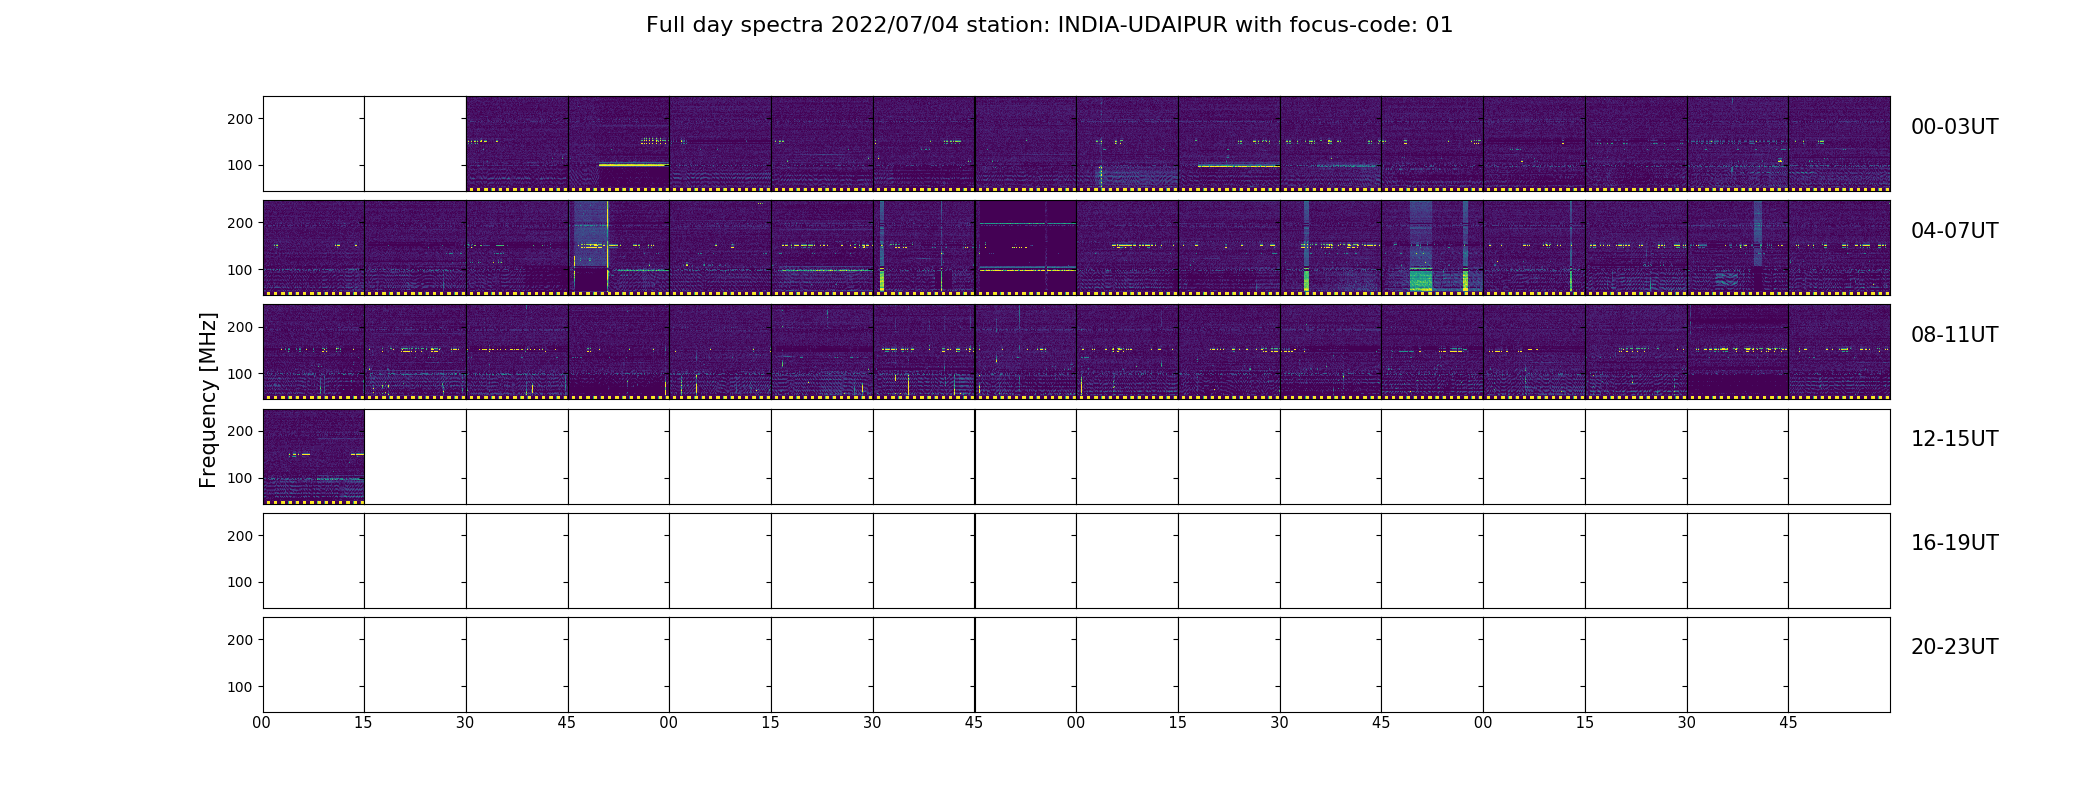Click the 200 tick label of the 12-15UT row
This screenshot has height=800, width=2100.
[240, 431]
